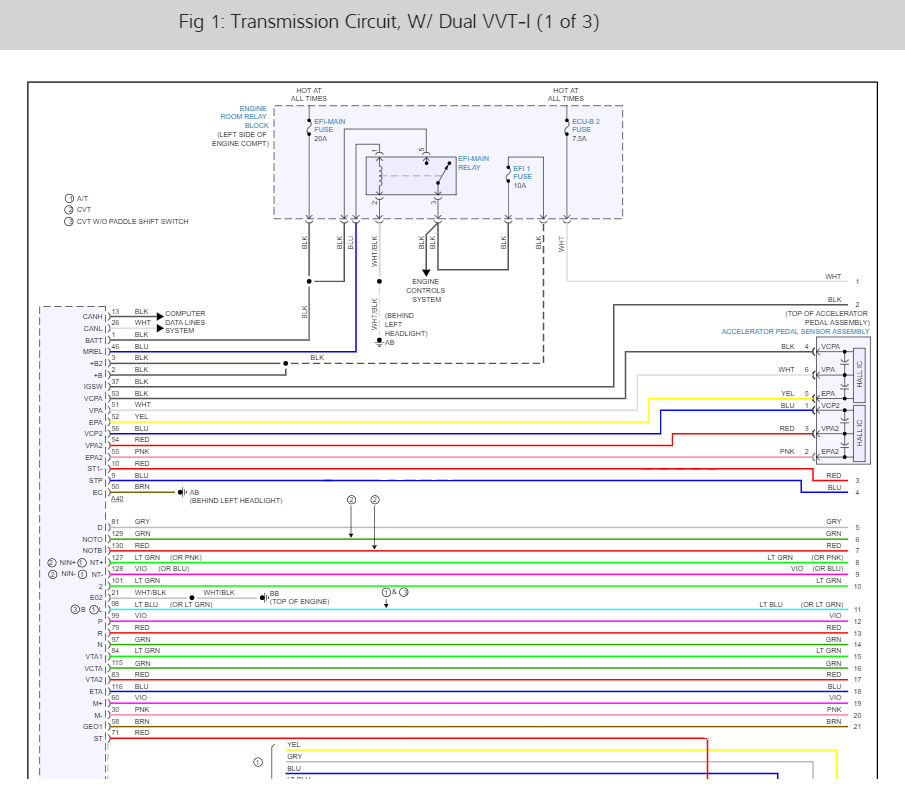Click the MREL pin 46 BLU wire label
Screen dimensions: 905x810
pyautogui.click(x=141, y=346)
